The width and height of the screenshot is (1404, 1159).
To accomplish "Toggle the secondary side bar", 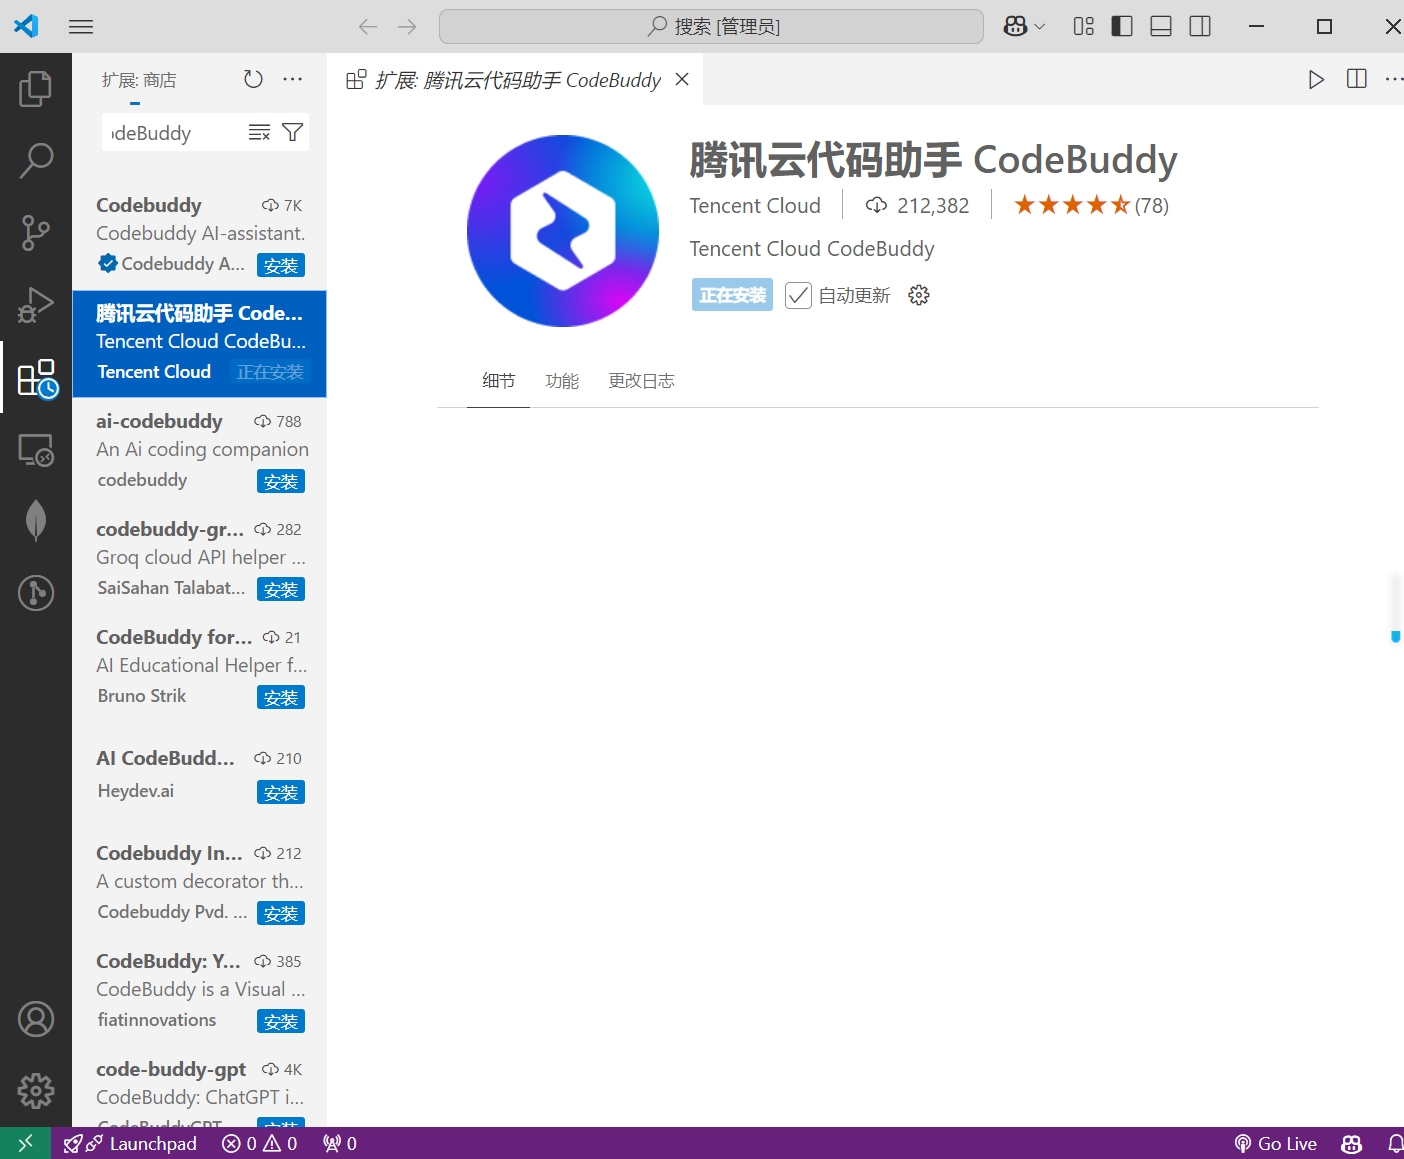I will [1200, 27].
